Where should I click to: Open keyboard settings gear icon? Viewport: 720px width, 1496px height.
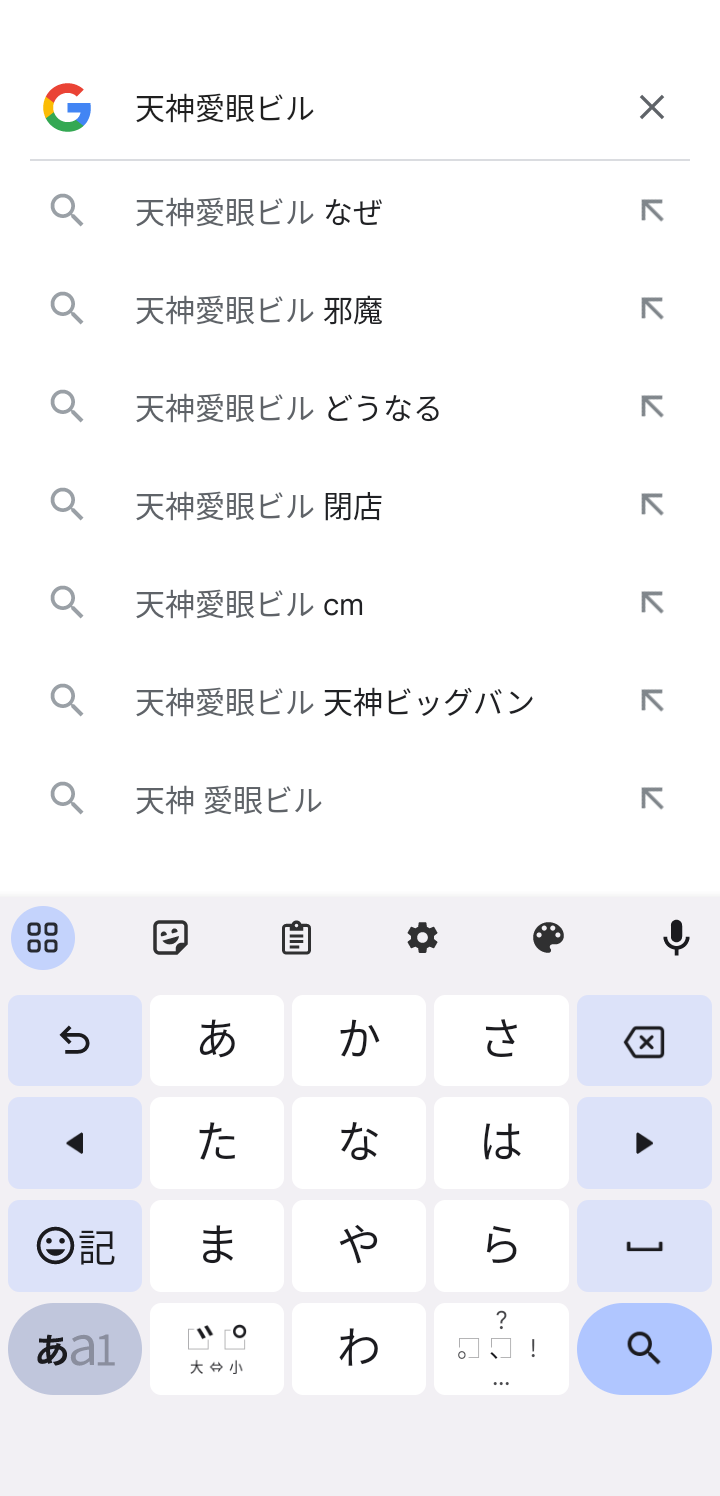pyautogui.click(x=422, y=938)
